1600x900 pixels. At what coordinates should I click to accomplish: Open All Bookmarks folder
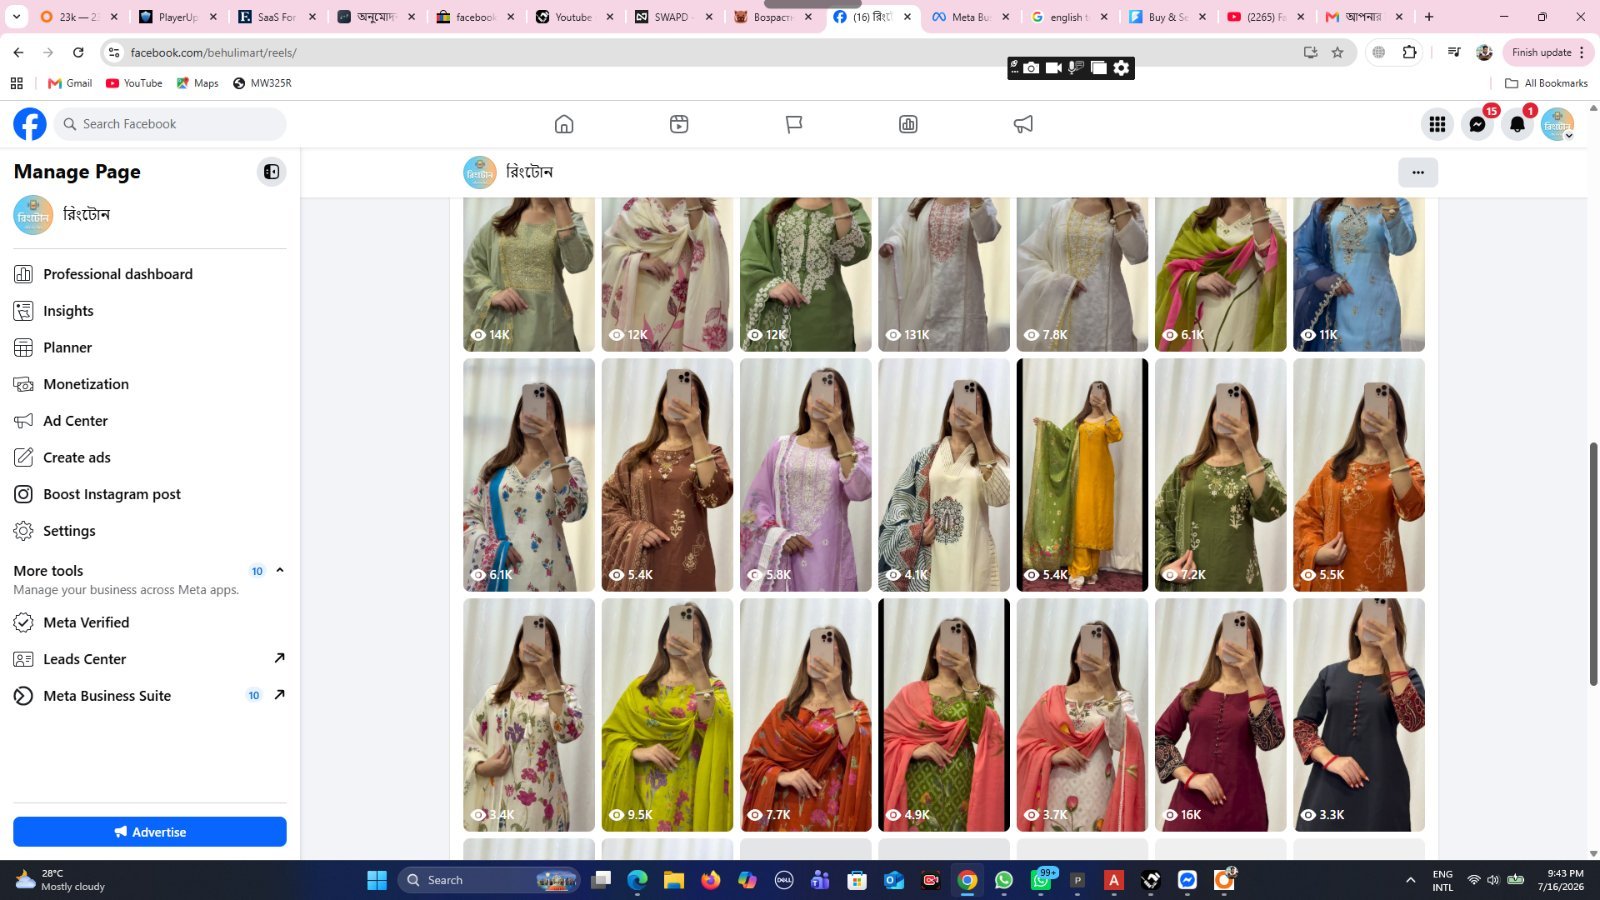(x=1546, y=83)
